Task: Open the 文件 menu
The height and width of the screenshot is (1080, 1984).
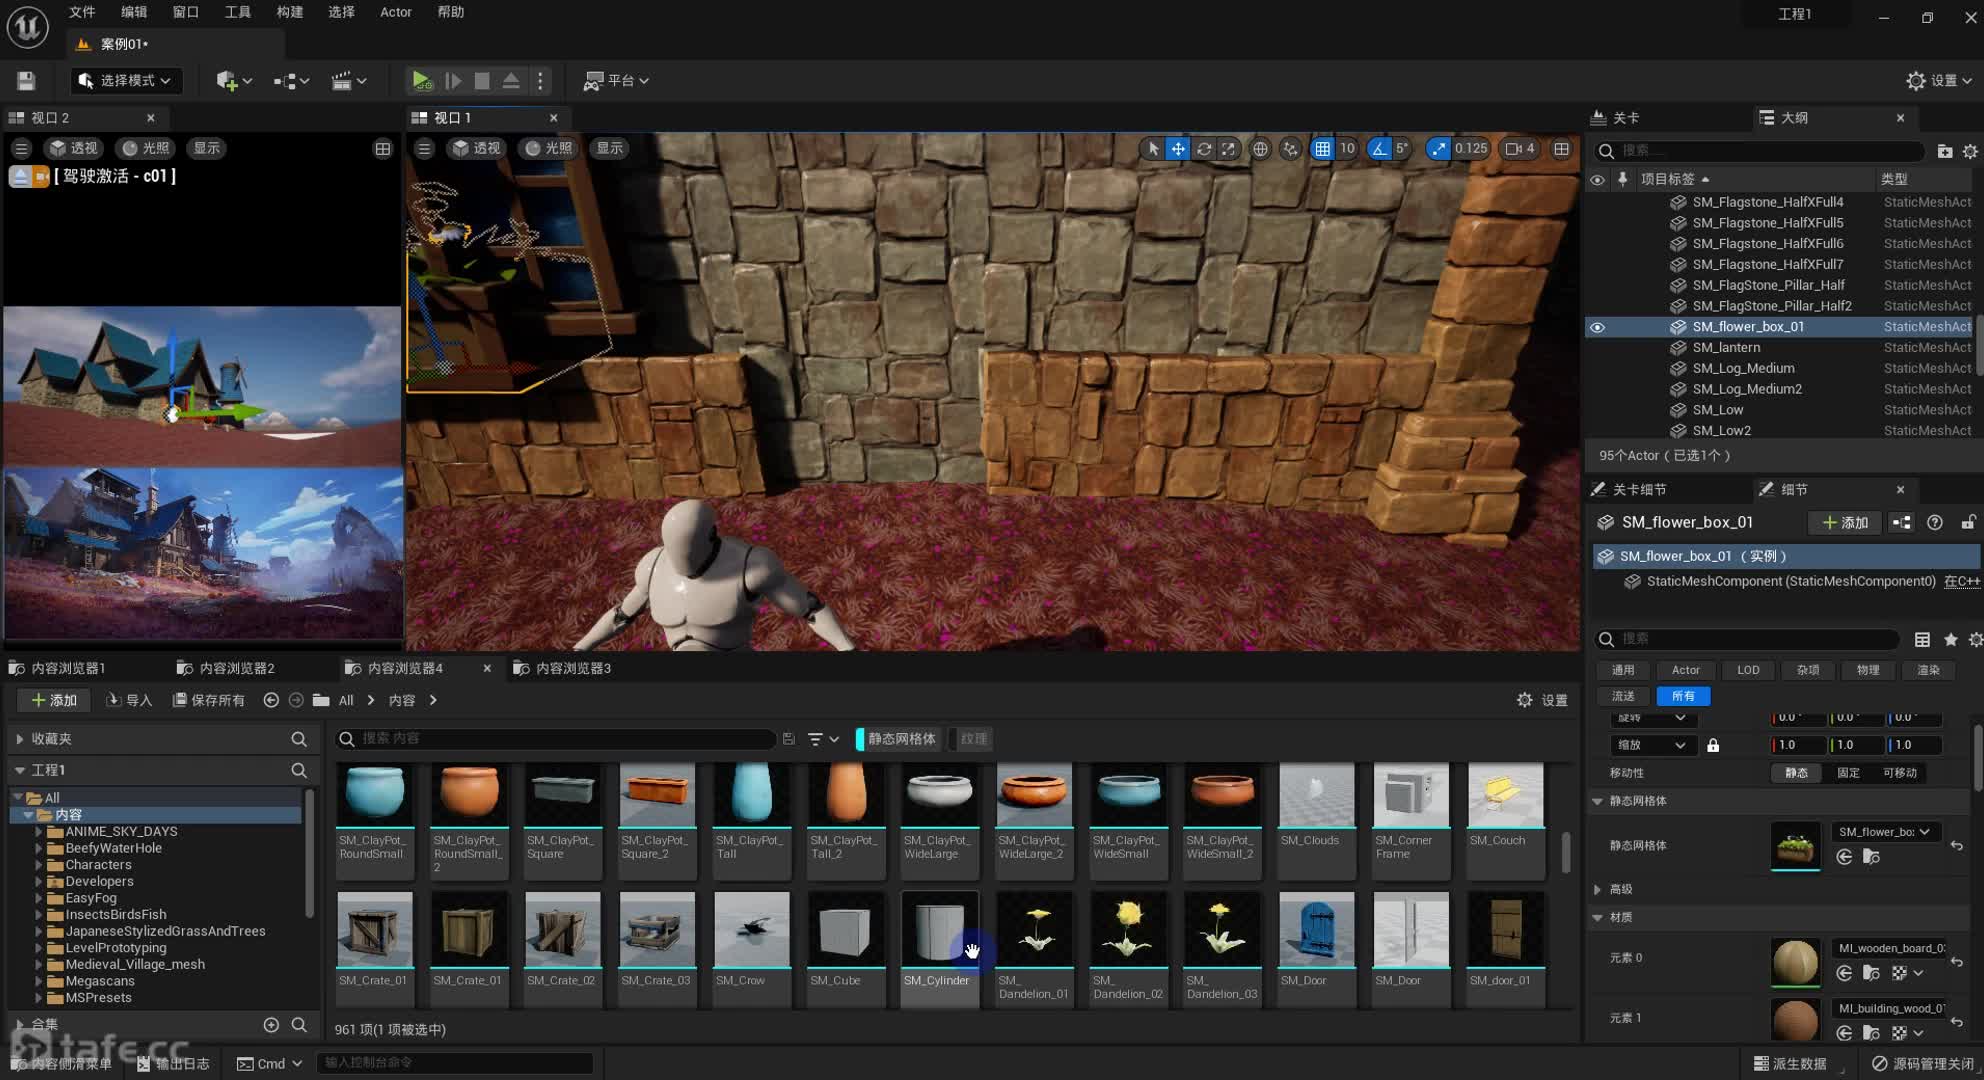Action: pos(82,12)
